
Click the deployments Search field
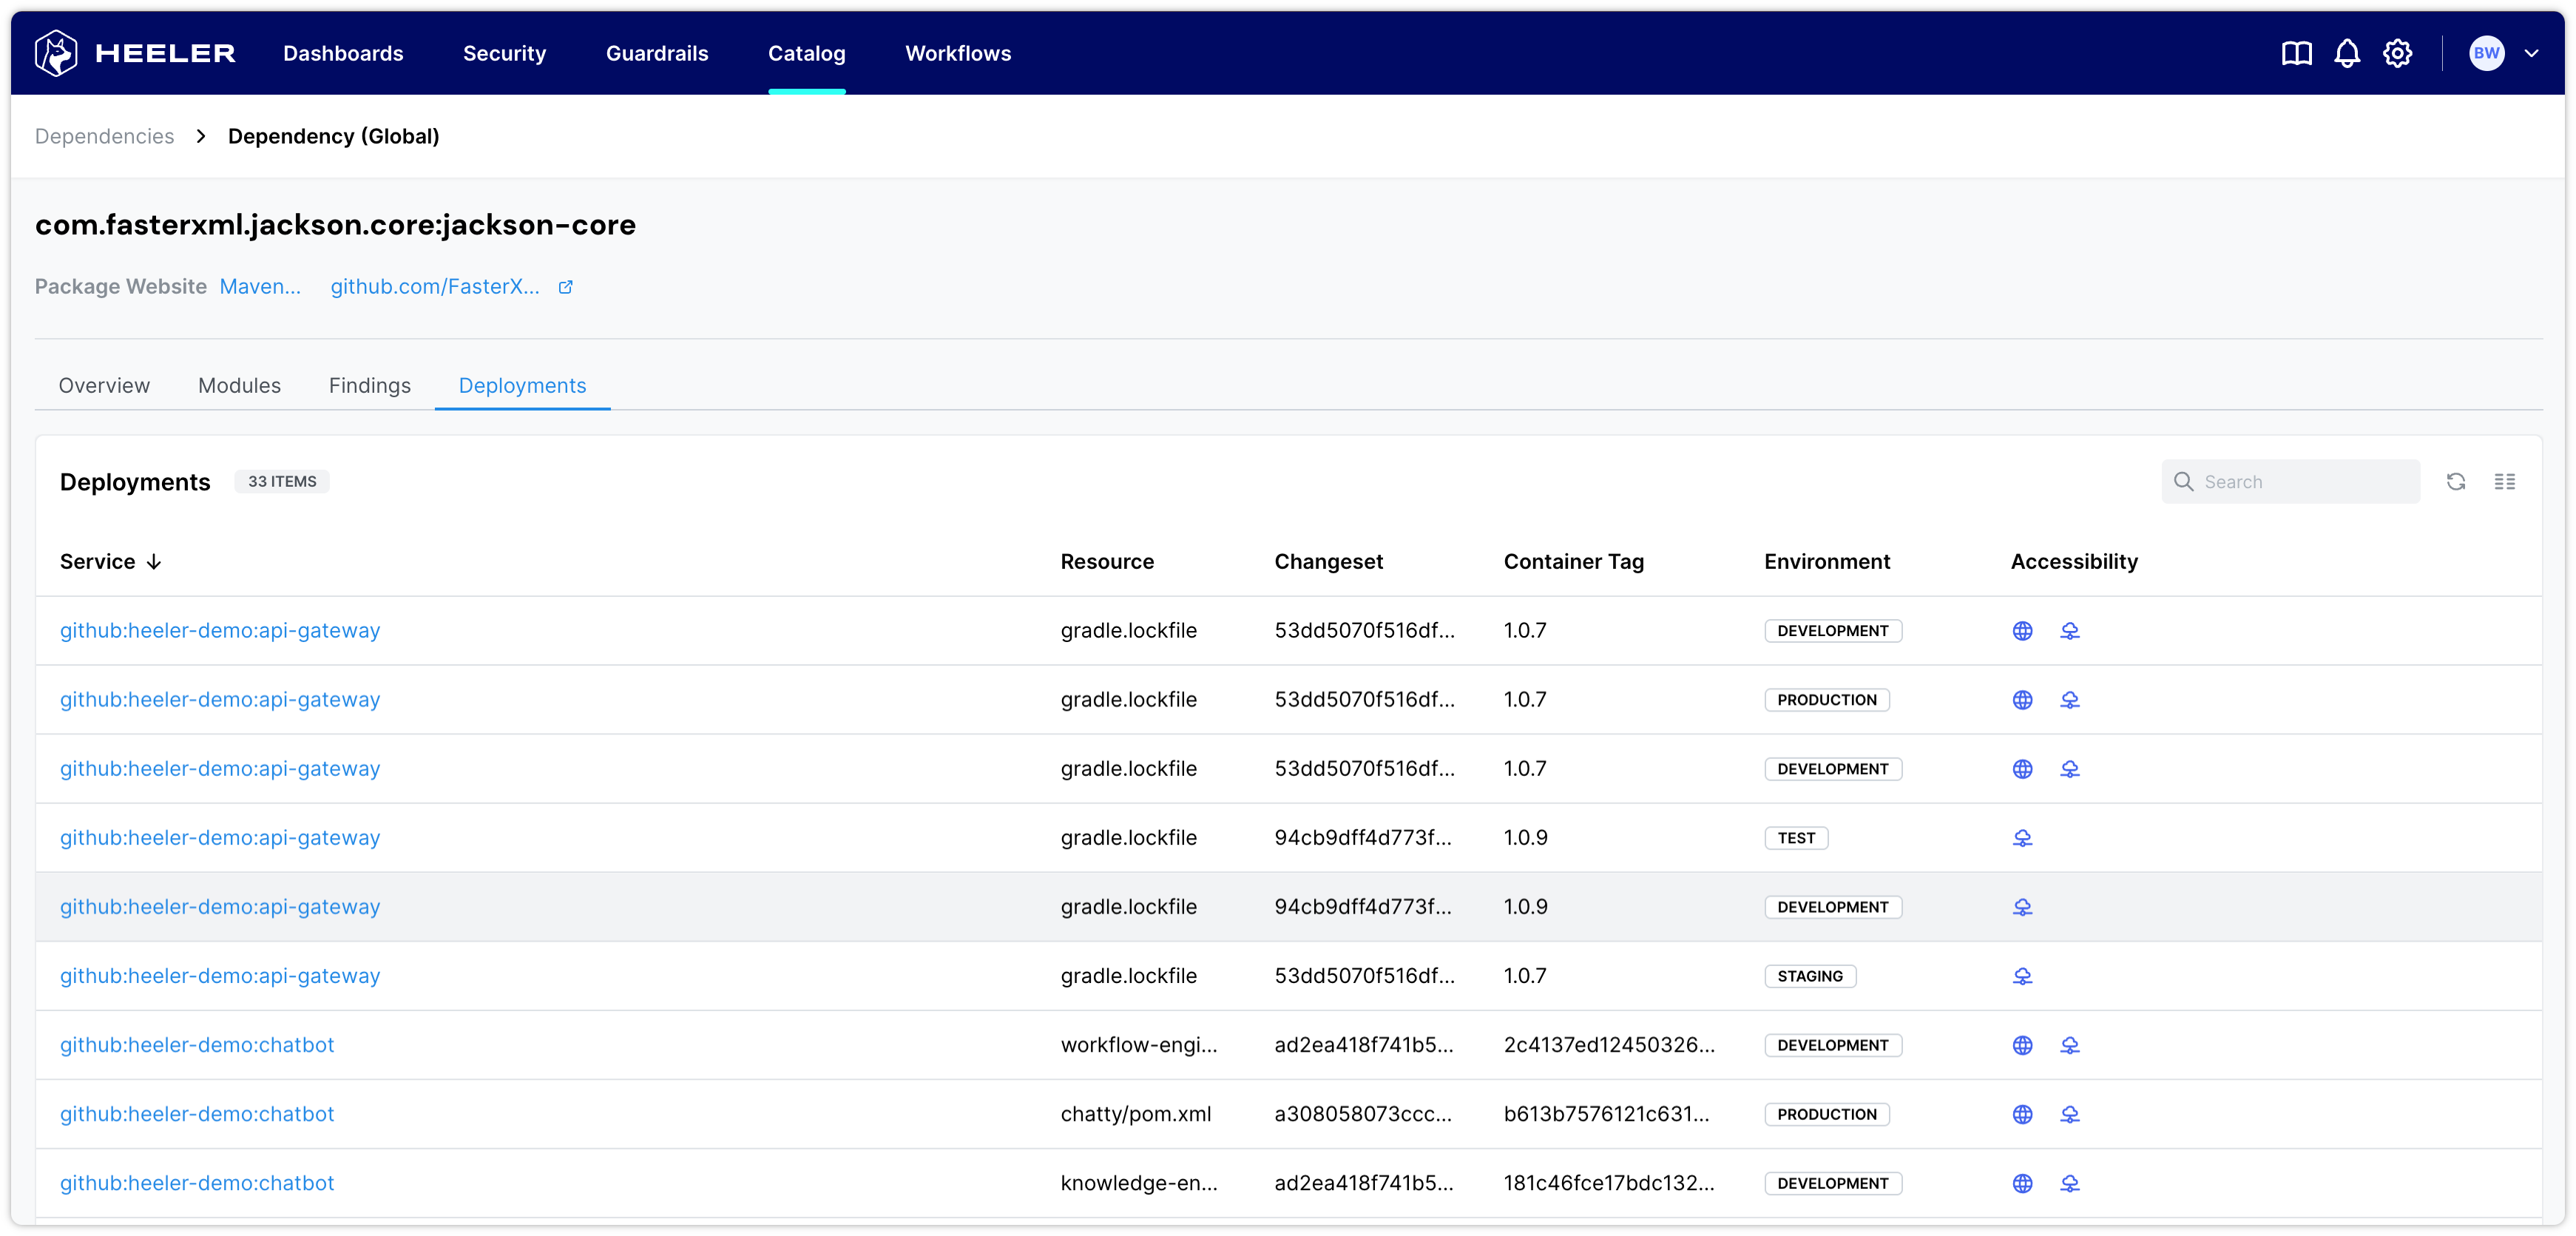point(2300,482)
